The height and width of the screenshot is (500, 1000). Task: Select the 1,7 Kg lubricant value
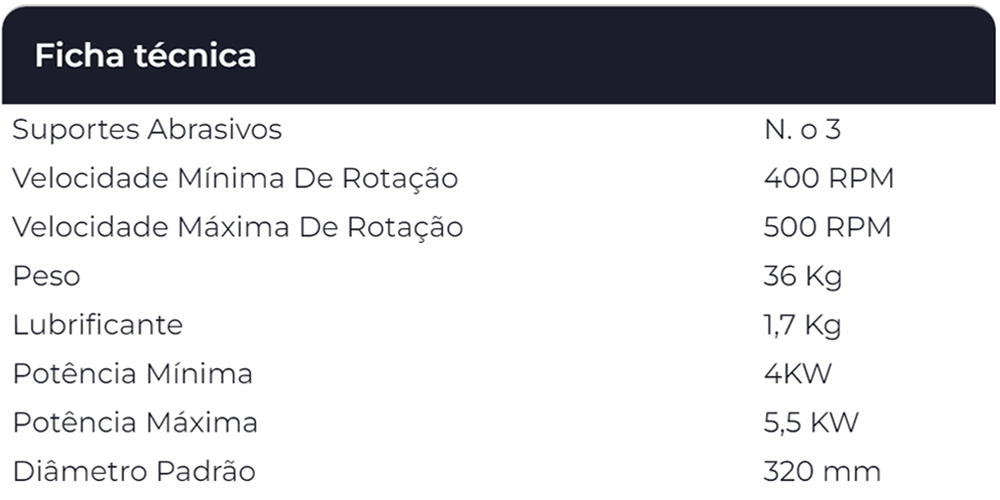tap(802, 325)
